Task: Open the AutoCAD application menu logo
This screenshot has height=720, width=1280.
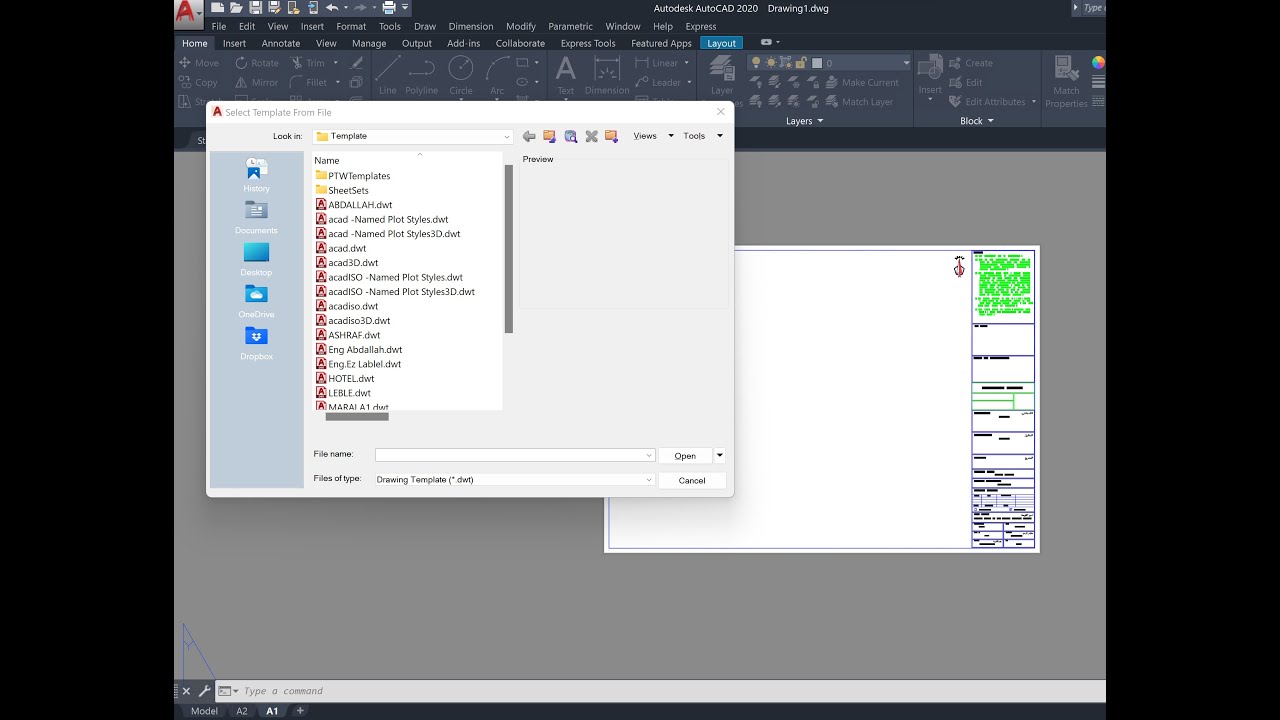Action: (x=187, y=12)
